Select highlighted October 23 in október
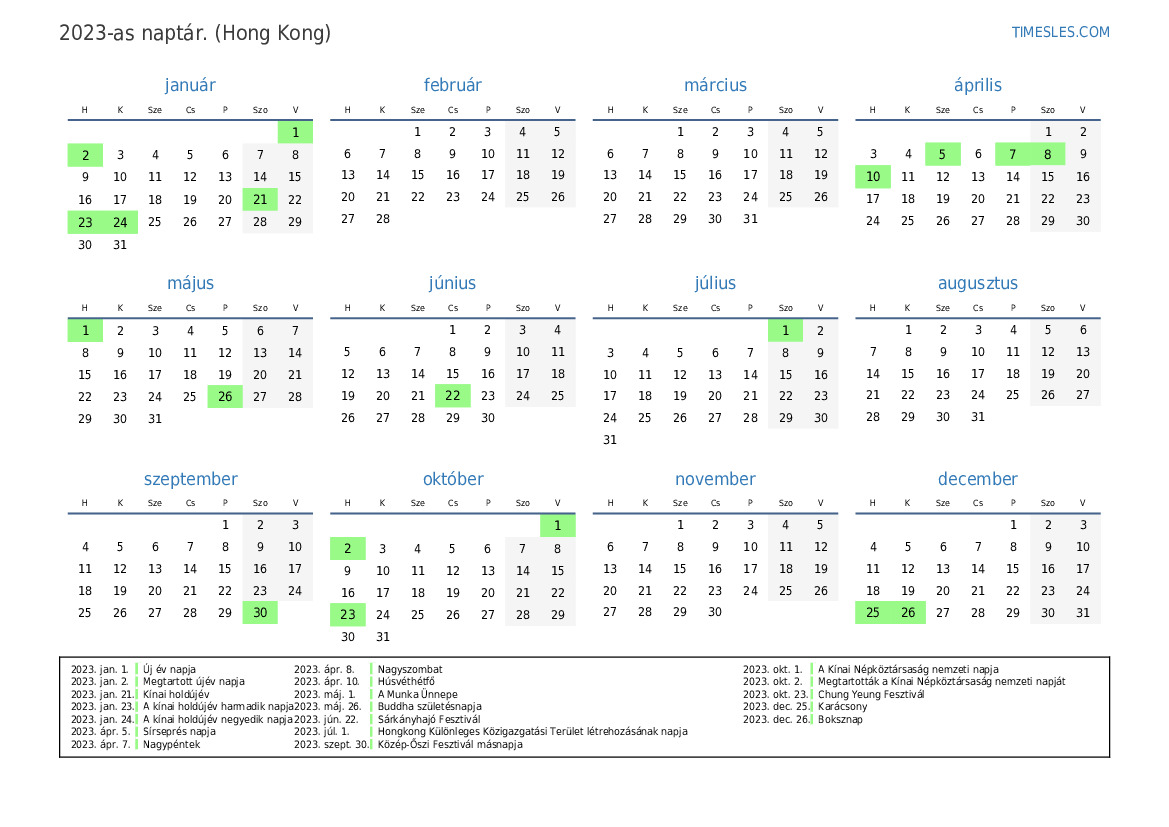The height and width of the screenshot is (827, 1169). click(x=347, y=614)
